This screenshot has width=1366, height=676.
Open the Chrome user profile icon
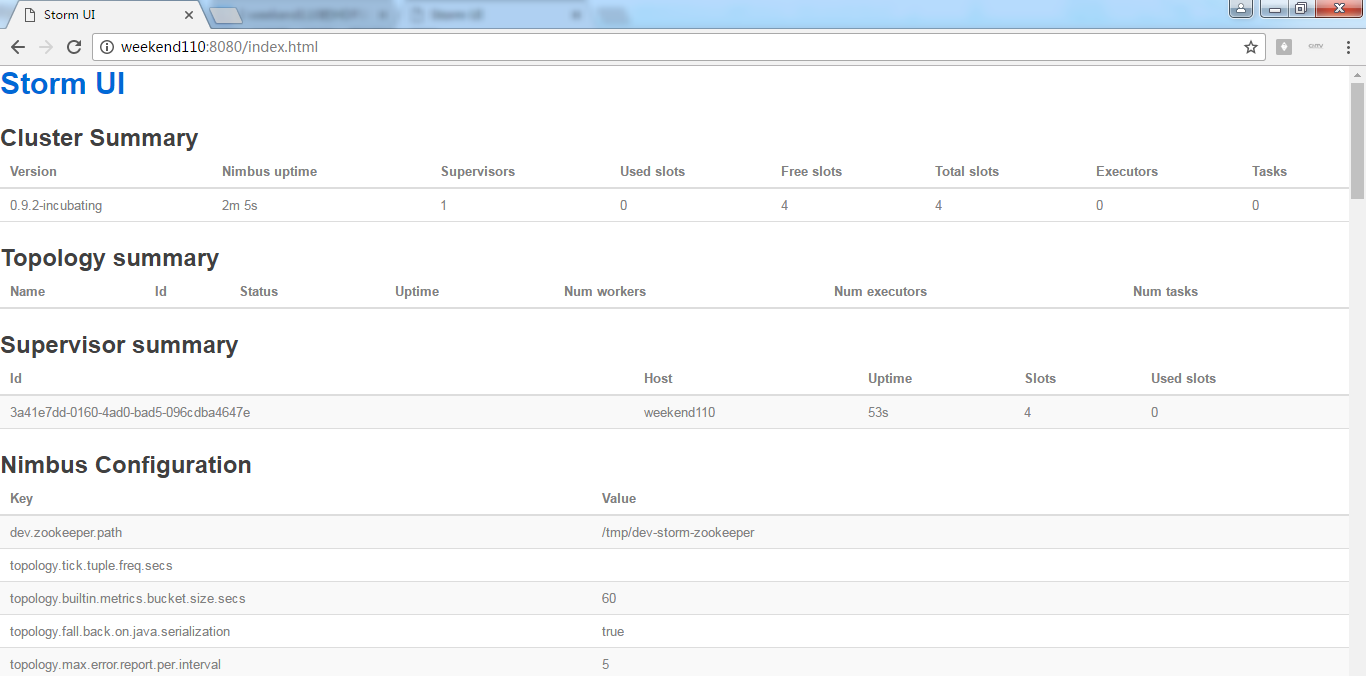(x=1240, y=9)
